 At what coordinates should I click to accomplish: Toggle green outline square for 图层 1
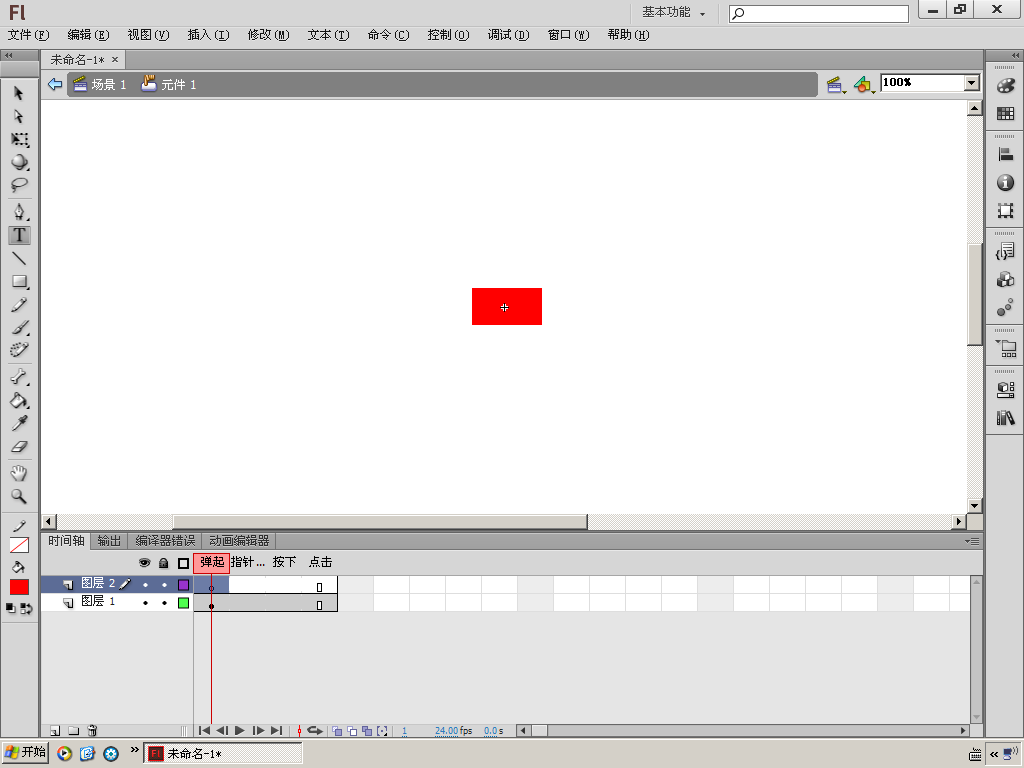tap(184, 603)
